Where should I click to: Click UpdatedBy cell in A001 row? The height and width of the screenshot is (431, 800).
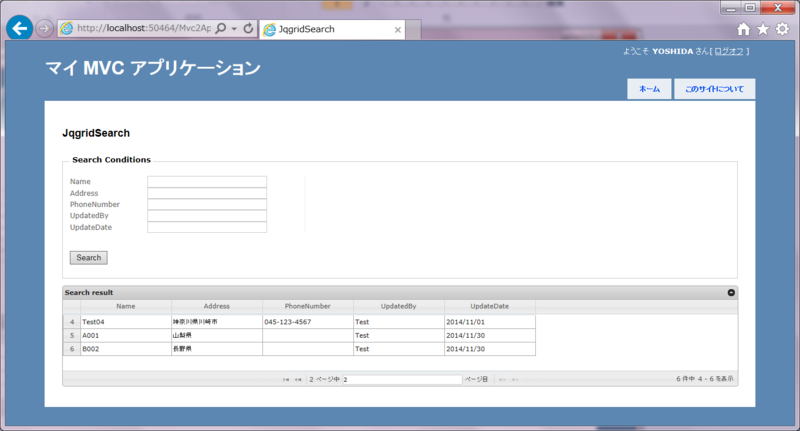398,335
